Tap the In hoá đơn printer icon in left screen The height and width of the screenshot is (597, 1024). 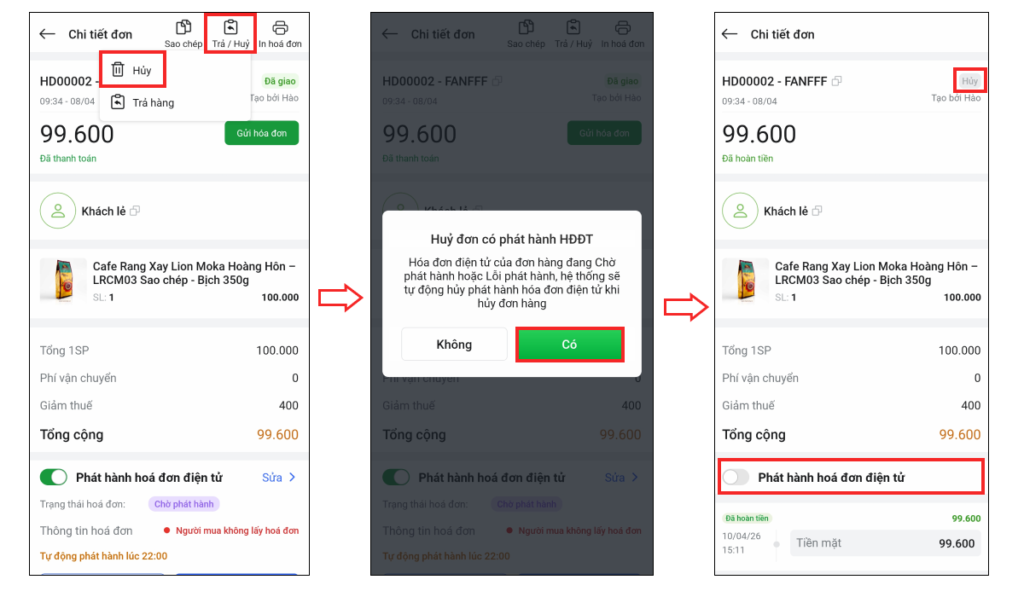point(280,29)
